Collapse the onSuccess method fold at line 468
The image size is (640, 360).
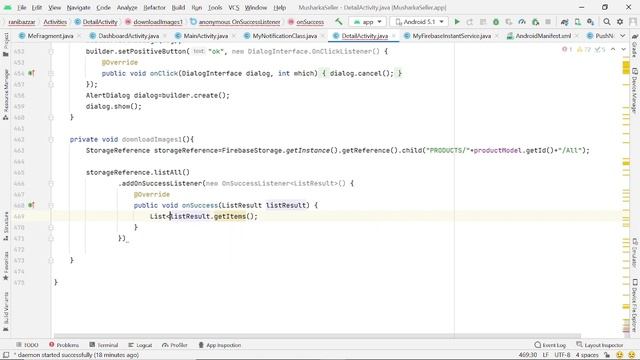(51, 205)
